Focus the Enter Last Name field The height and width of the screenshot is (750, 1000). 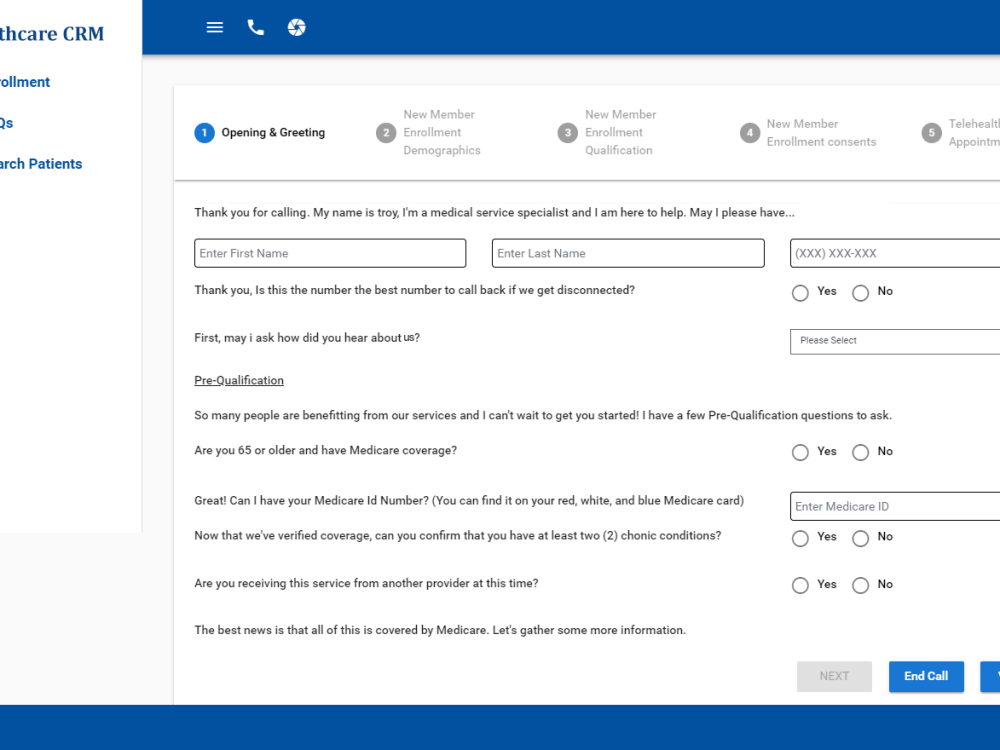(x=628, y=253)
